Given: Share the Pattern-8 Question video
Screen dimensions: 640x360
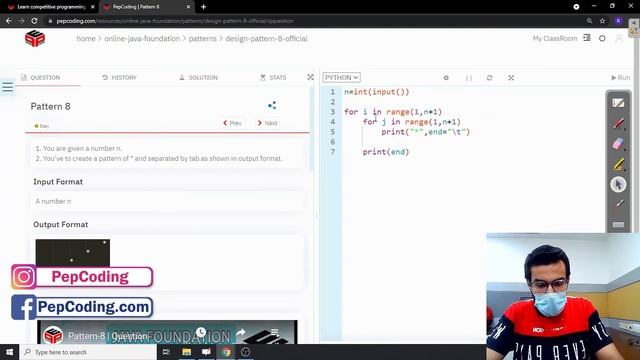Looking at the screenshot, I should [x=240, y=332].
